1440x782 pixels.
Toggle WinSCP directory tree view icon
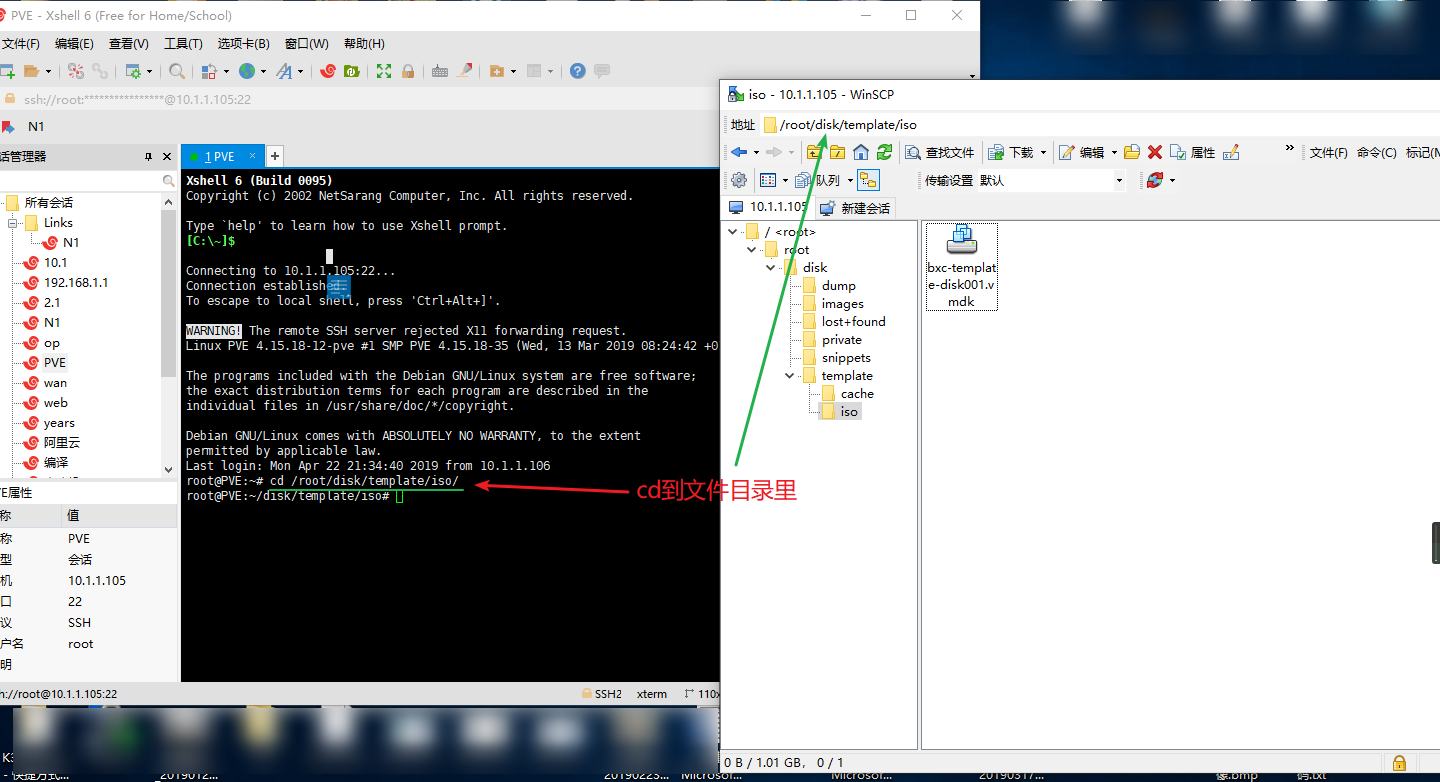coord(868,180)
